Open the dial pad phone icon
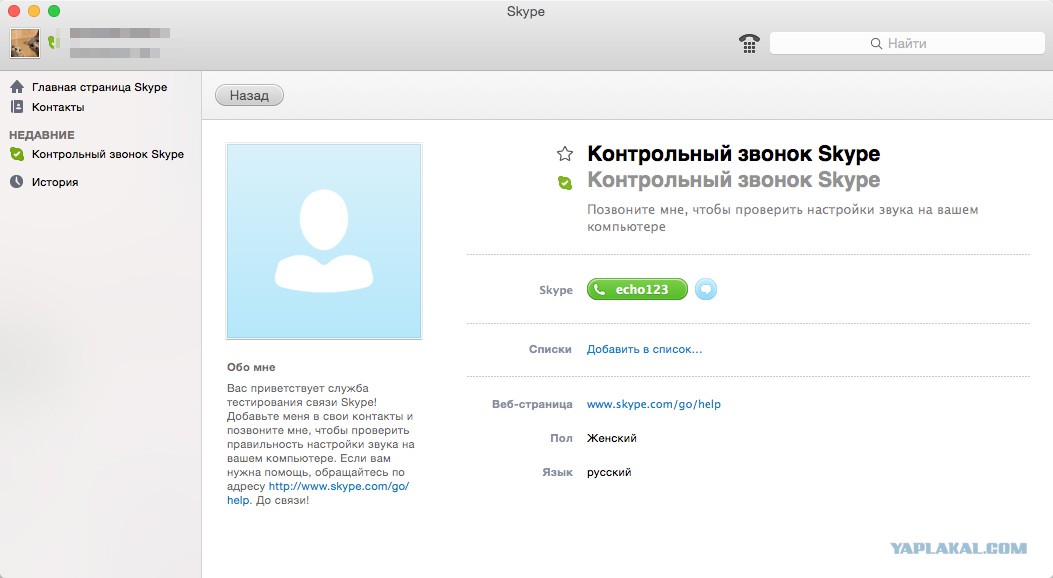 coord(749,44)
